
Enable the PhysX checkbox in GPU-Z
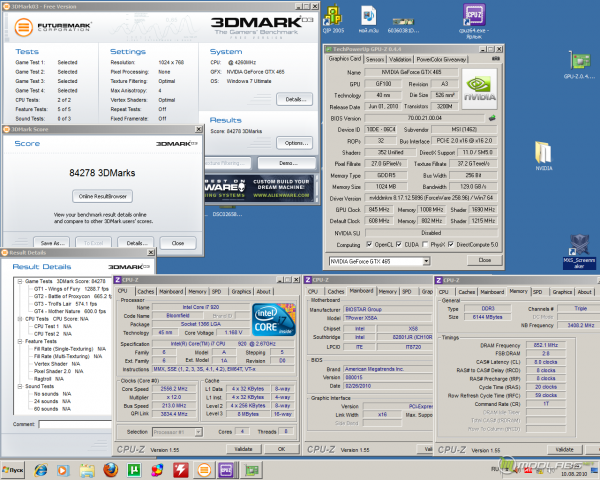(x=425, y=244)
